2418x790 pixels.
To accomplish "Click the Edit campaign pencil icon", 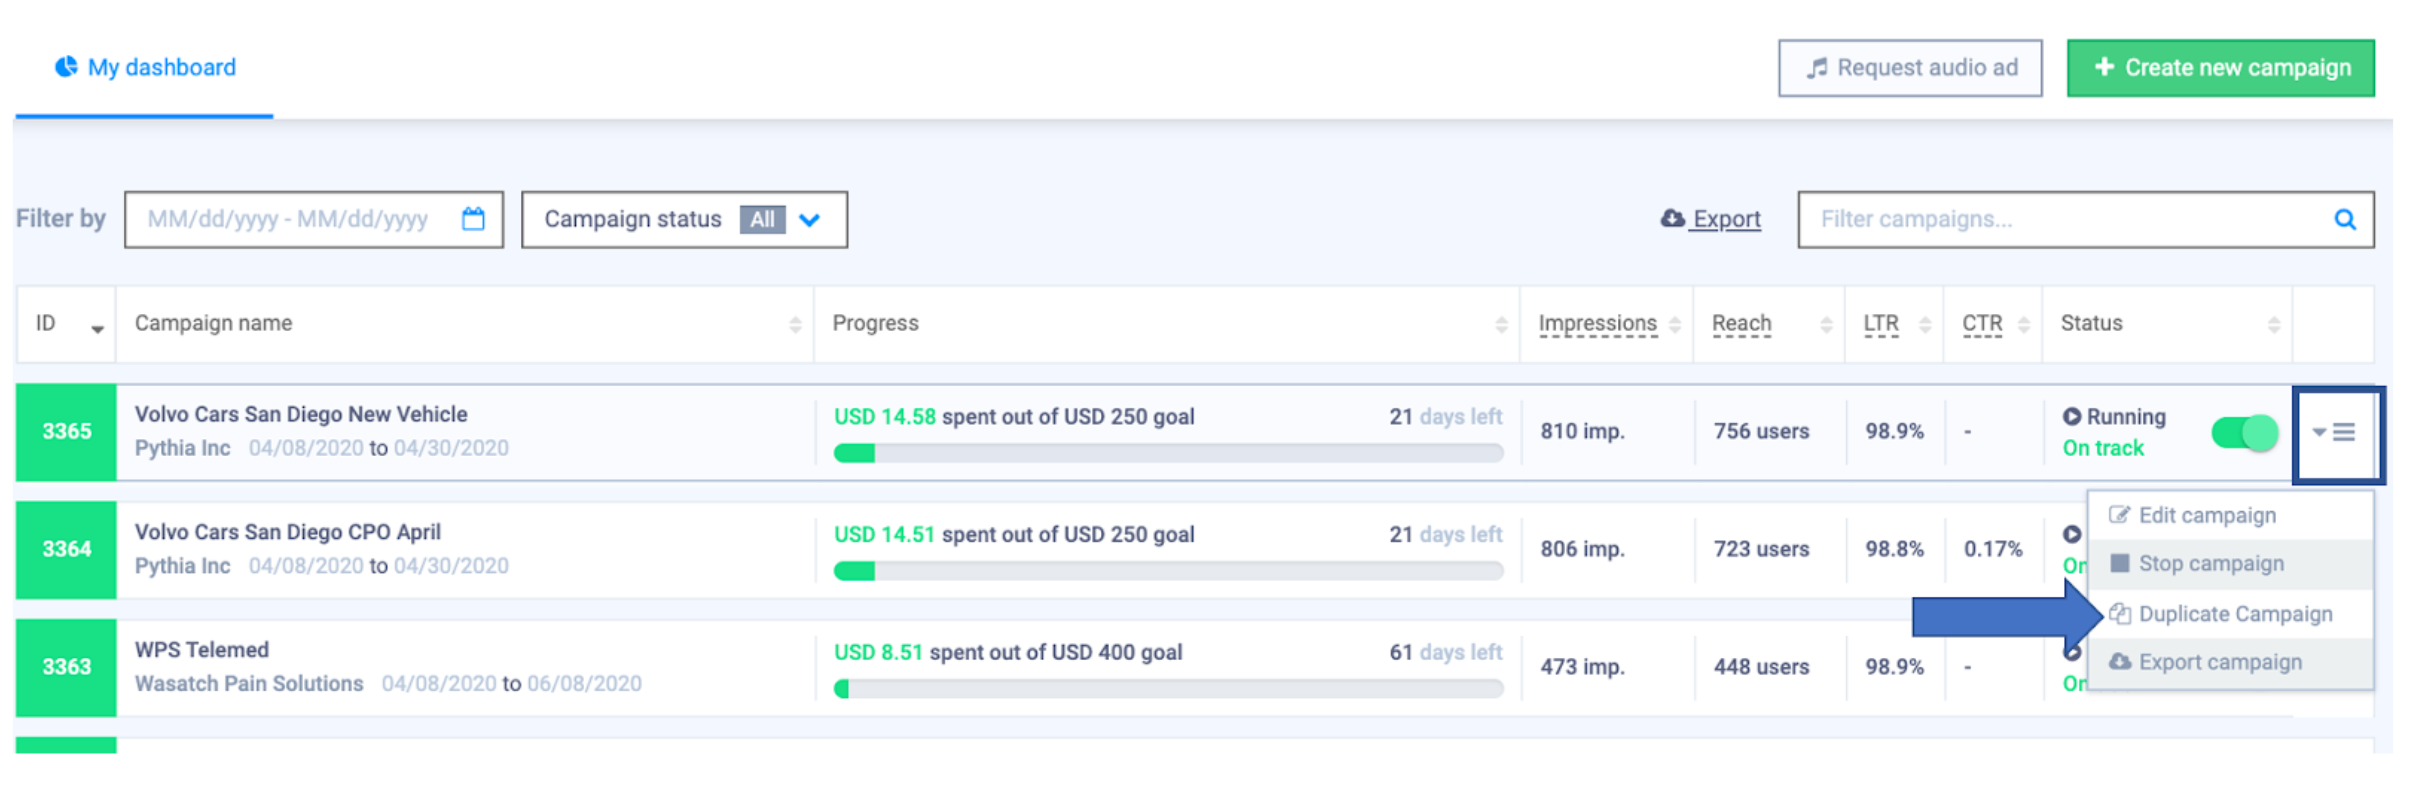I will click(x=2119, y=515).
